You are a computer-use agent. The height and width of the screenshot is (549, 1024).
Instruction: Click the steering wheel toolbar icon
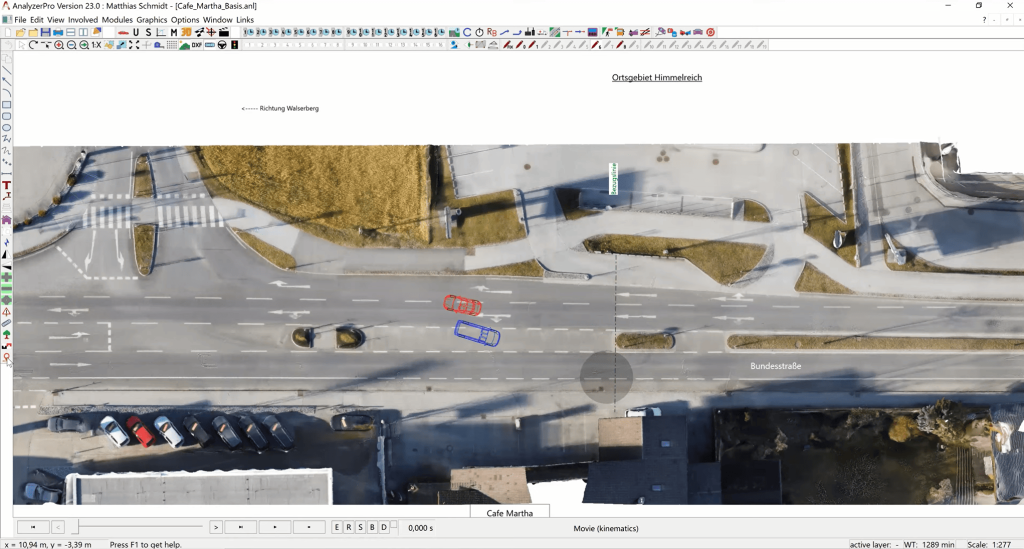pos(222,46)
